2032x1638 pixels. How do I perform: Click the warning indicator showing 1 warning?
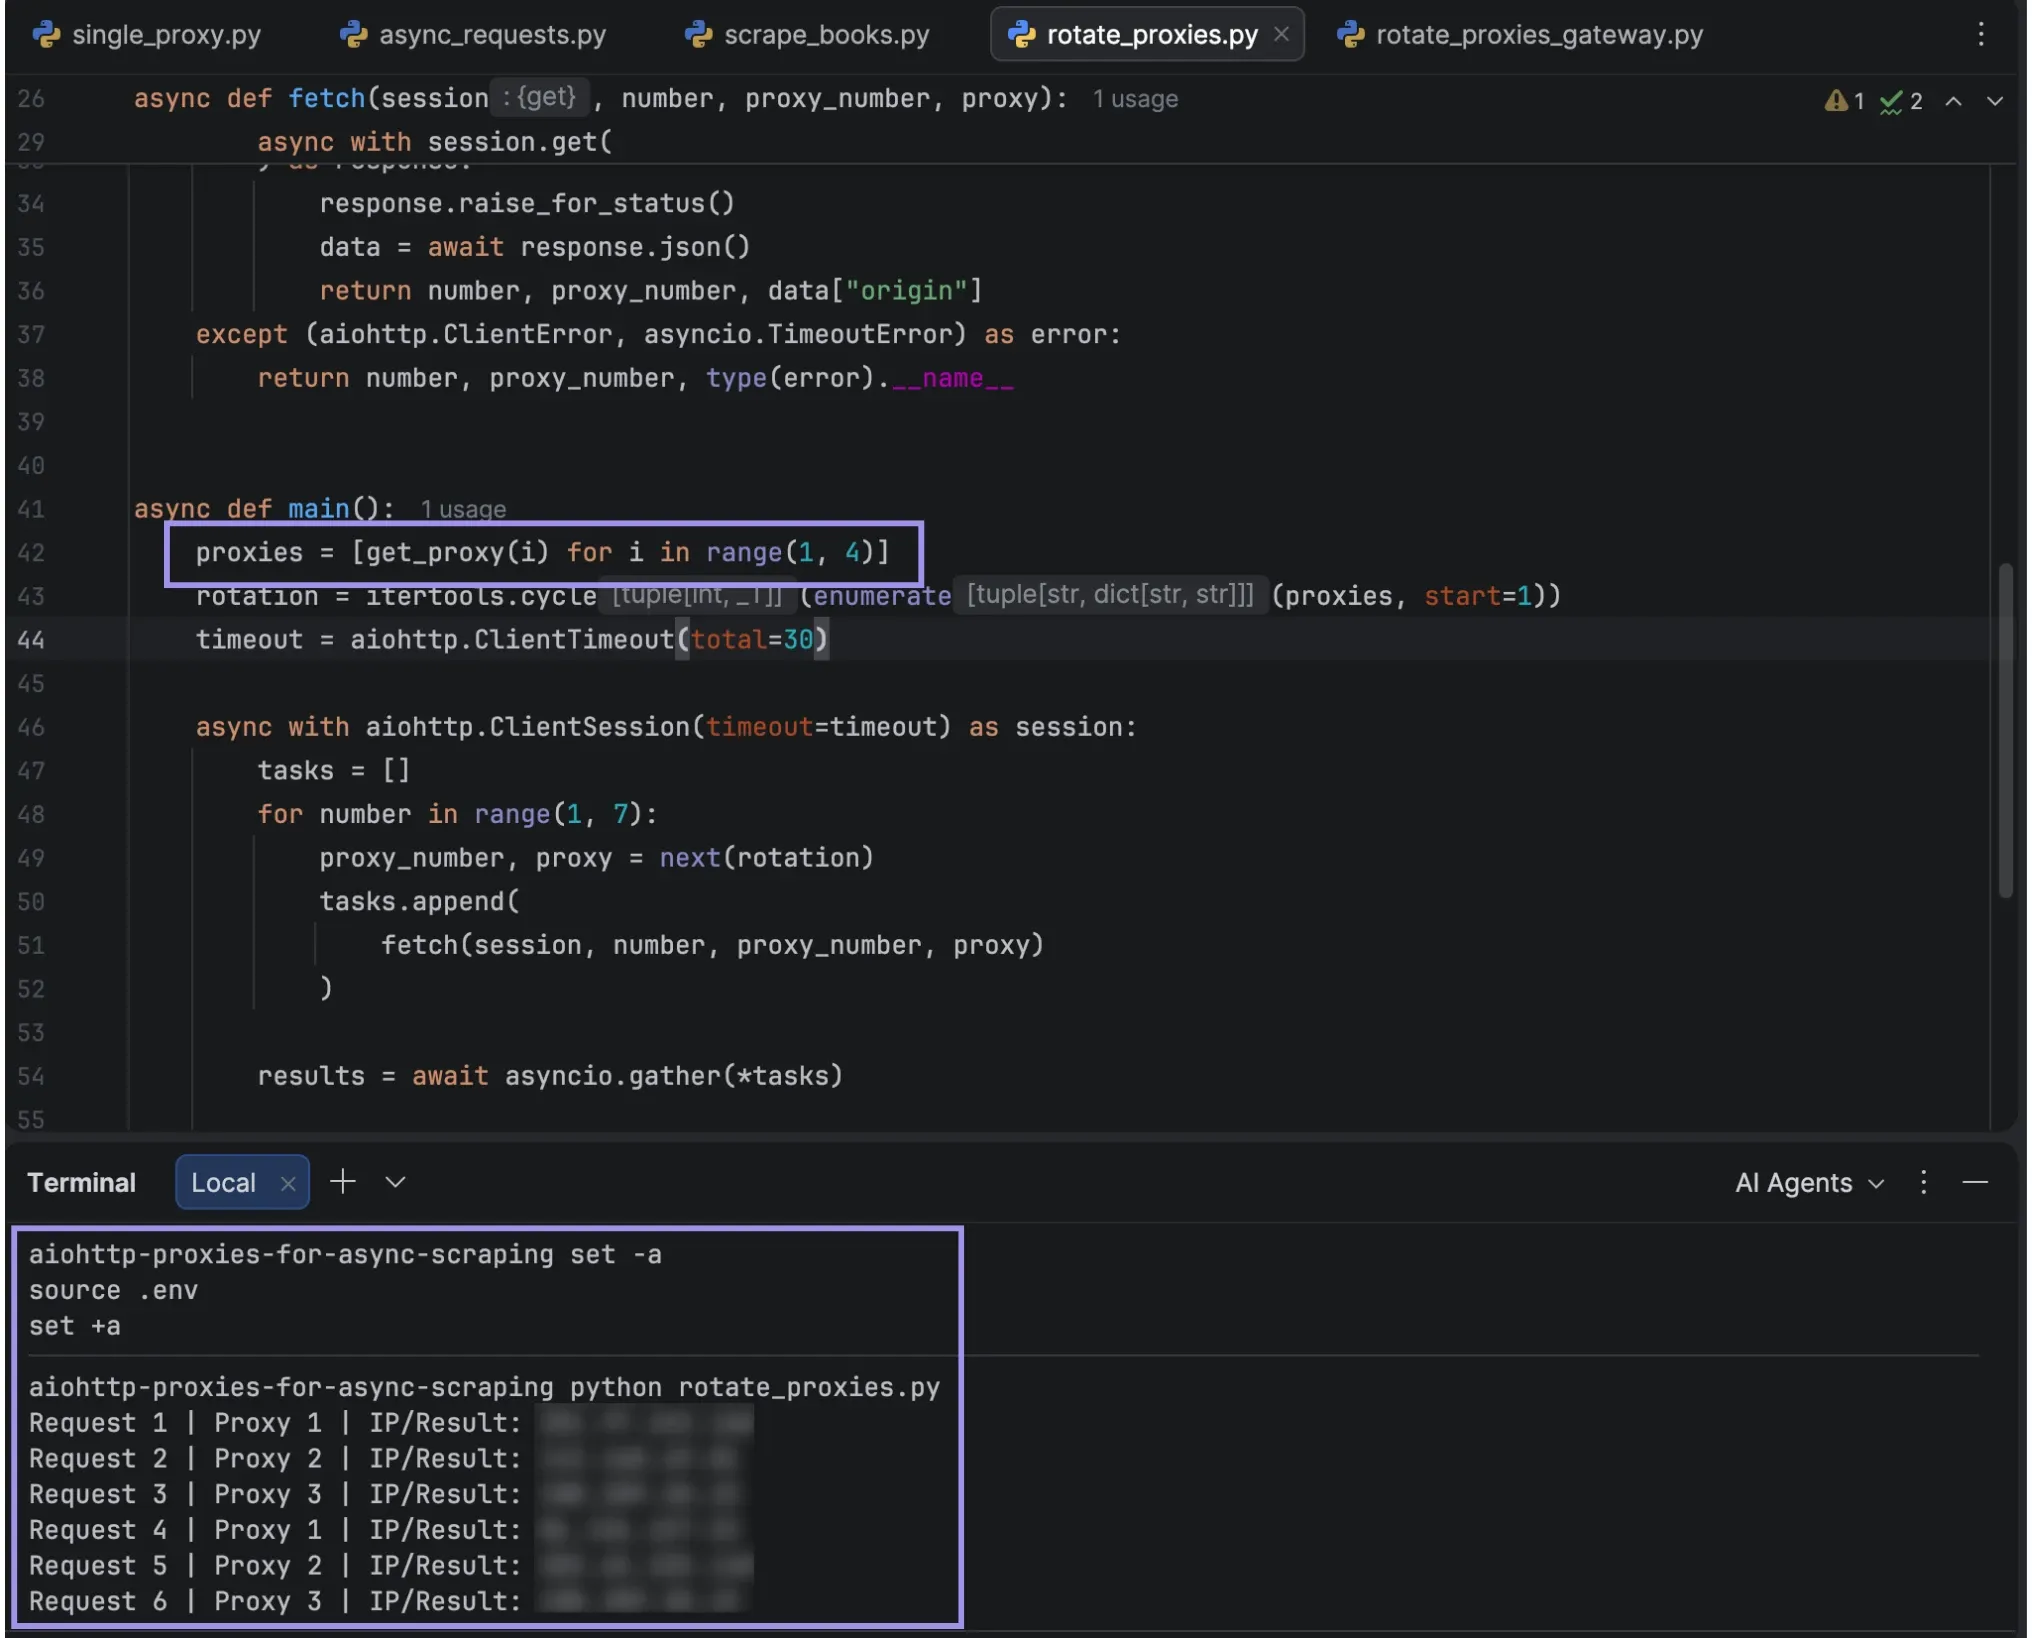pyautogui.click(x=1844, y=101)
